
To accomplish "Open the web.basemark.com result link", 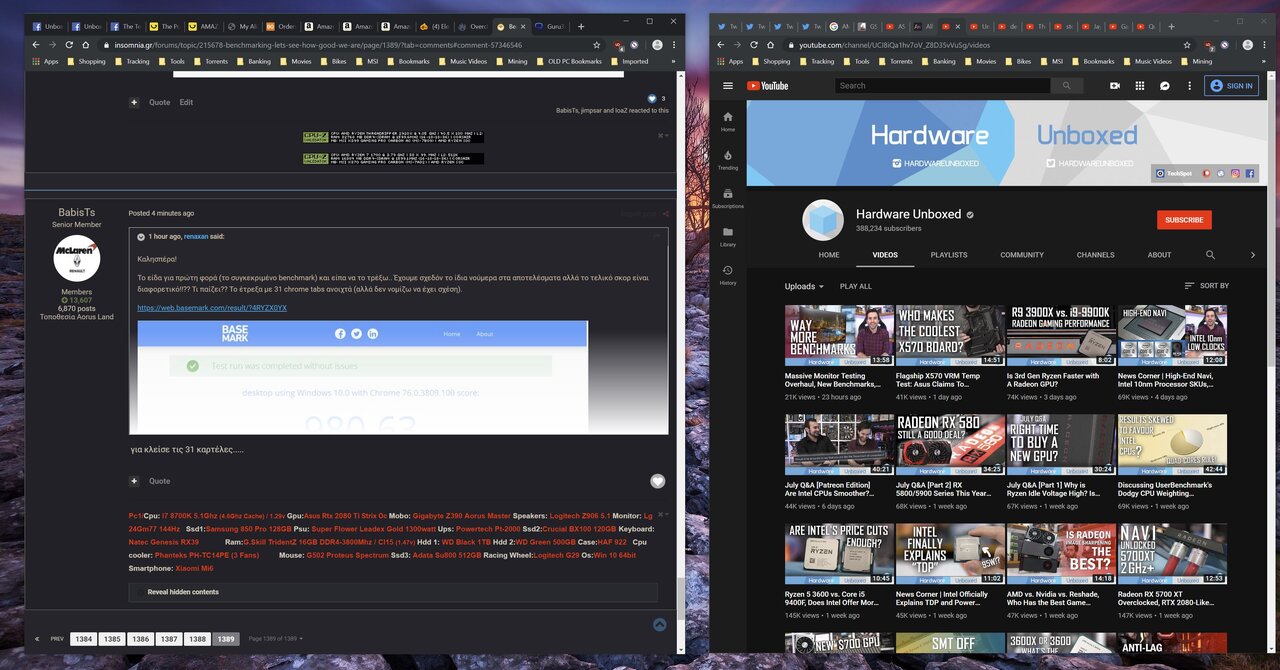I will (212, 308).
